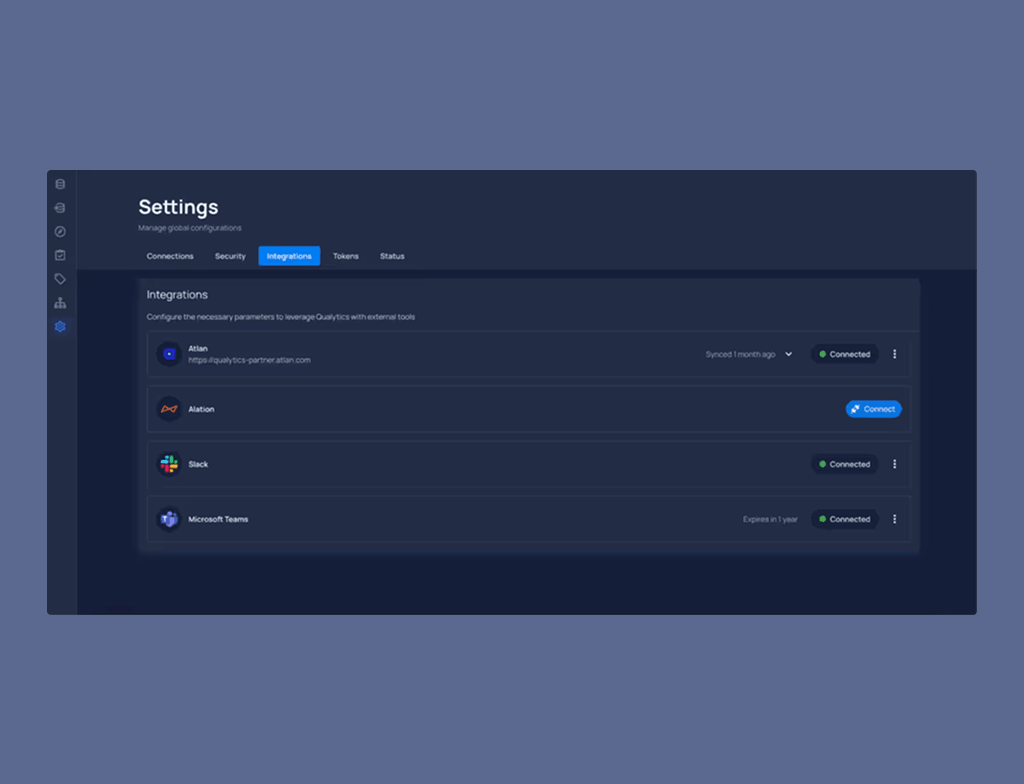The height and width of the screenshot is (784, 1024).
Task: Open the tags sidebar icon
Action: coord(60,279)
